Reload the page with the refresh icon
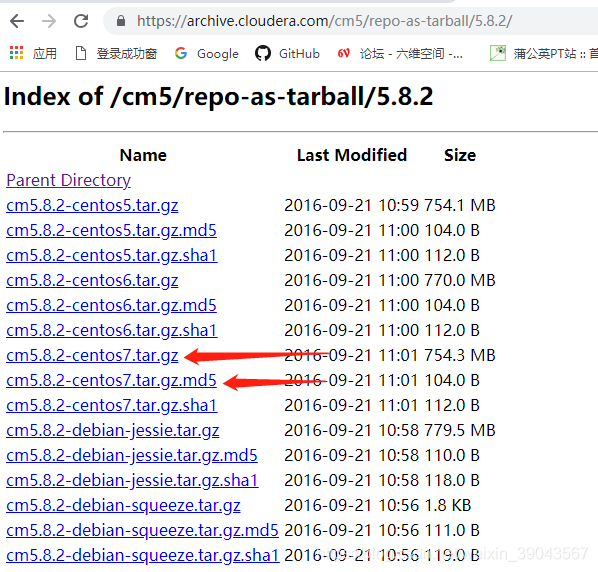Image resolution: width=598 pixels, height=572 pixels. 81,21
